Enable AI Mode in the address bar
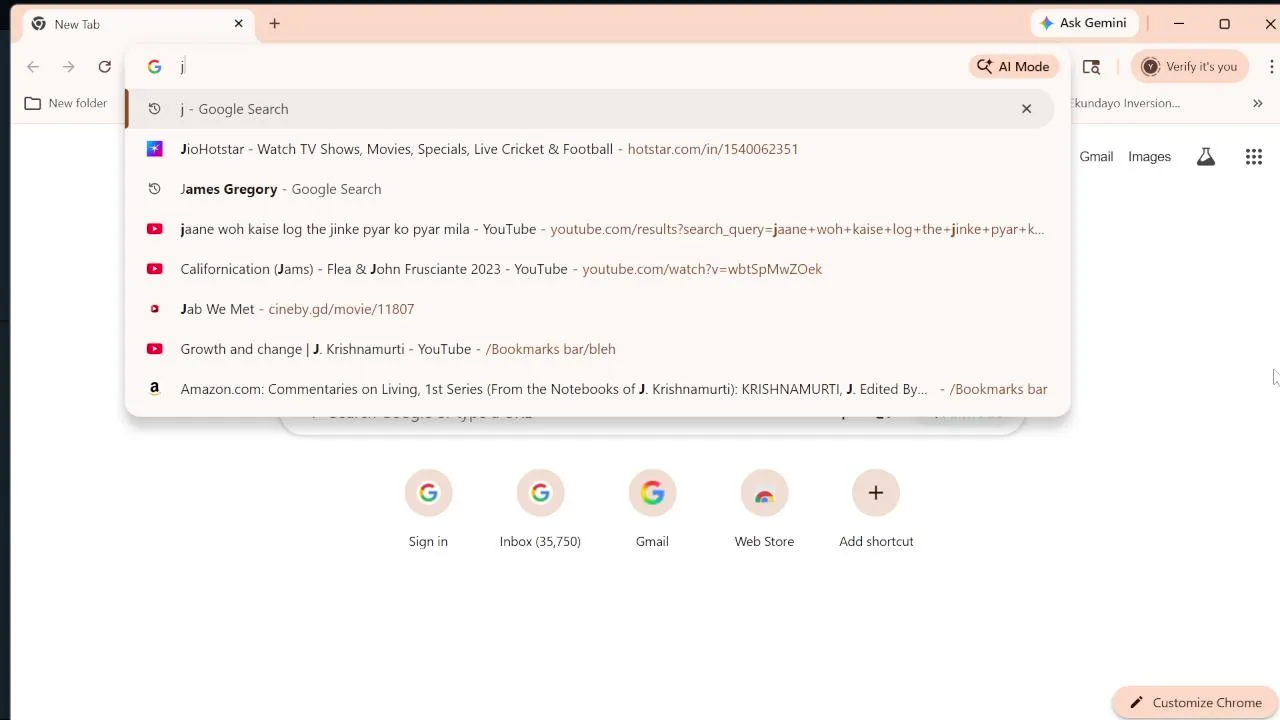Viewport: 1280px width, 720px height. [x=1014, y=67]
